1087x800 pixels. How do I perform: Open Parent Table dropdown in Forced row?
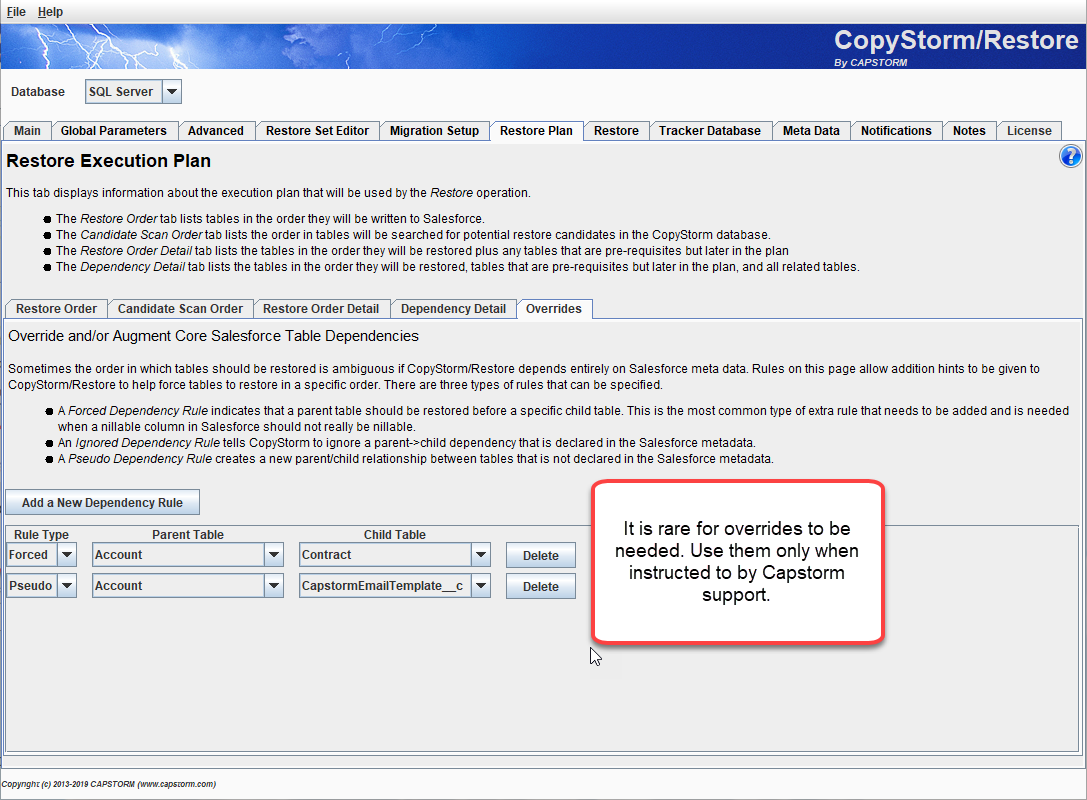pos(274,555)
